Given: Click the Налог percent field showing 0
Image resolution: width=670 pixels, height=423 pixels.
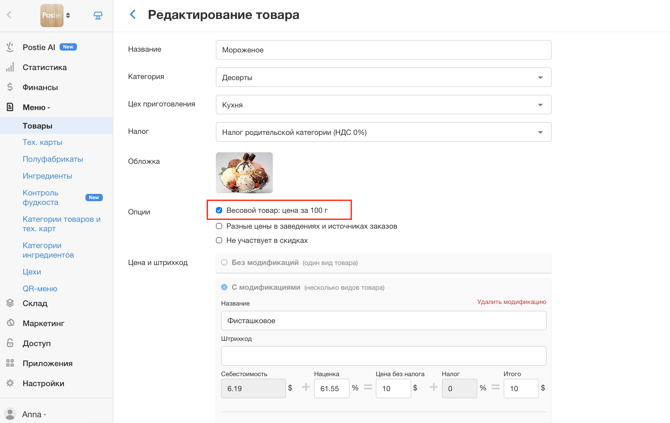Looking at the screenshot, I should 459,388.
